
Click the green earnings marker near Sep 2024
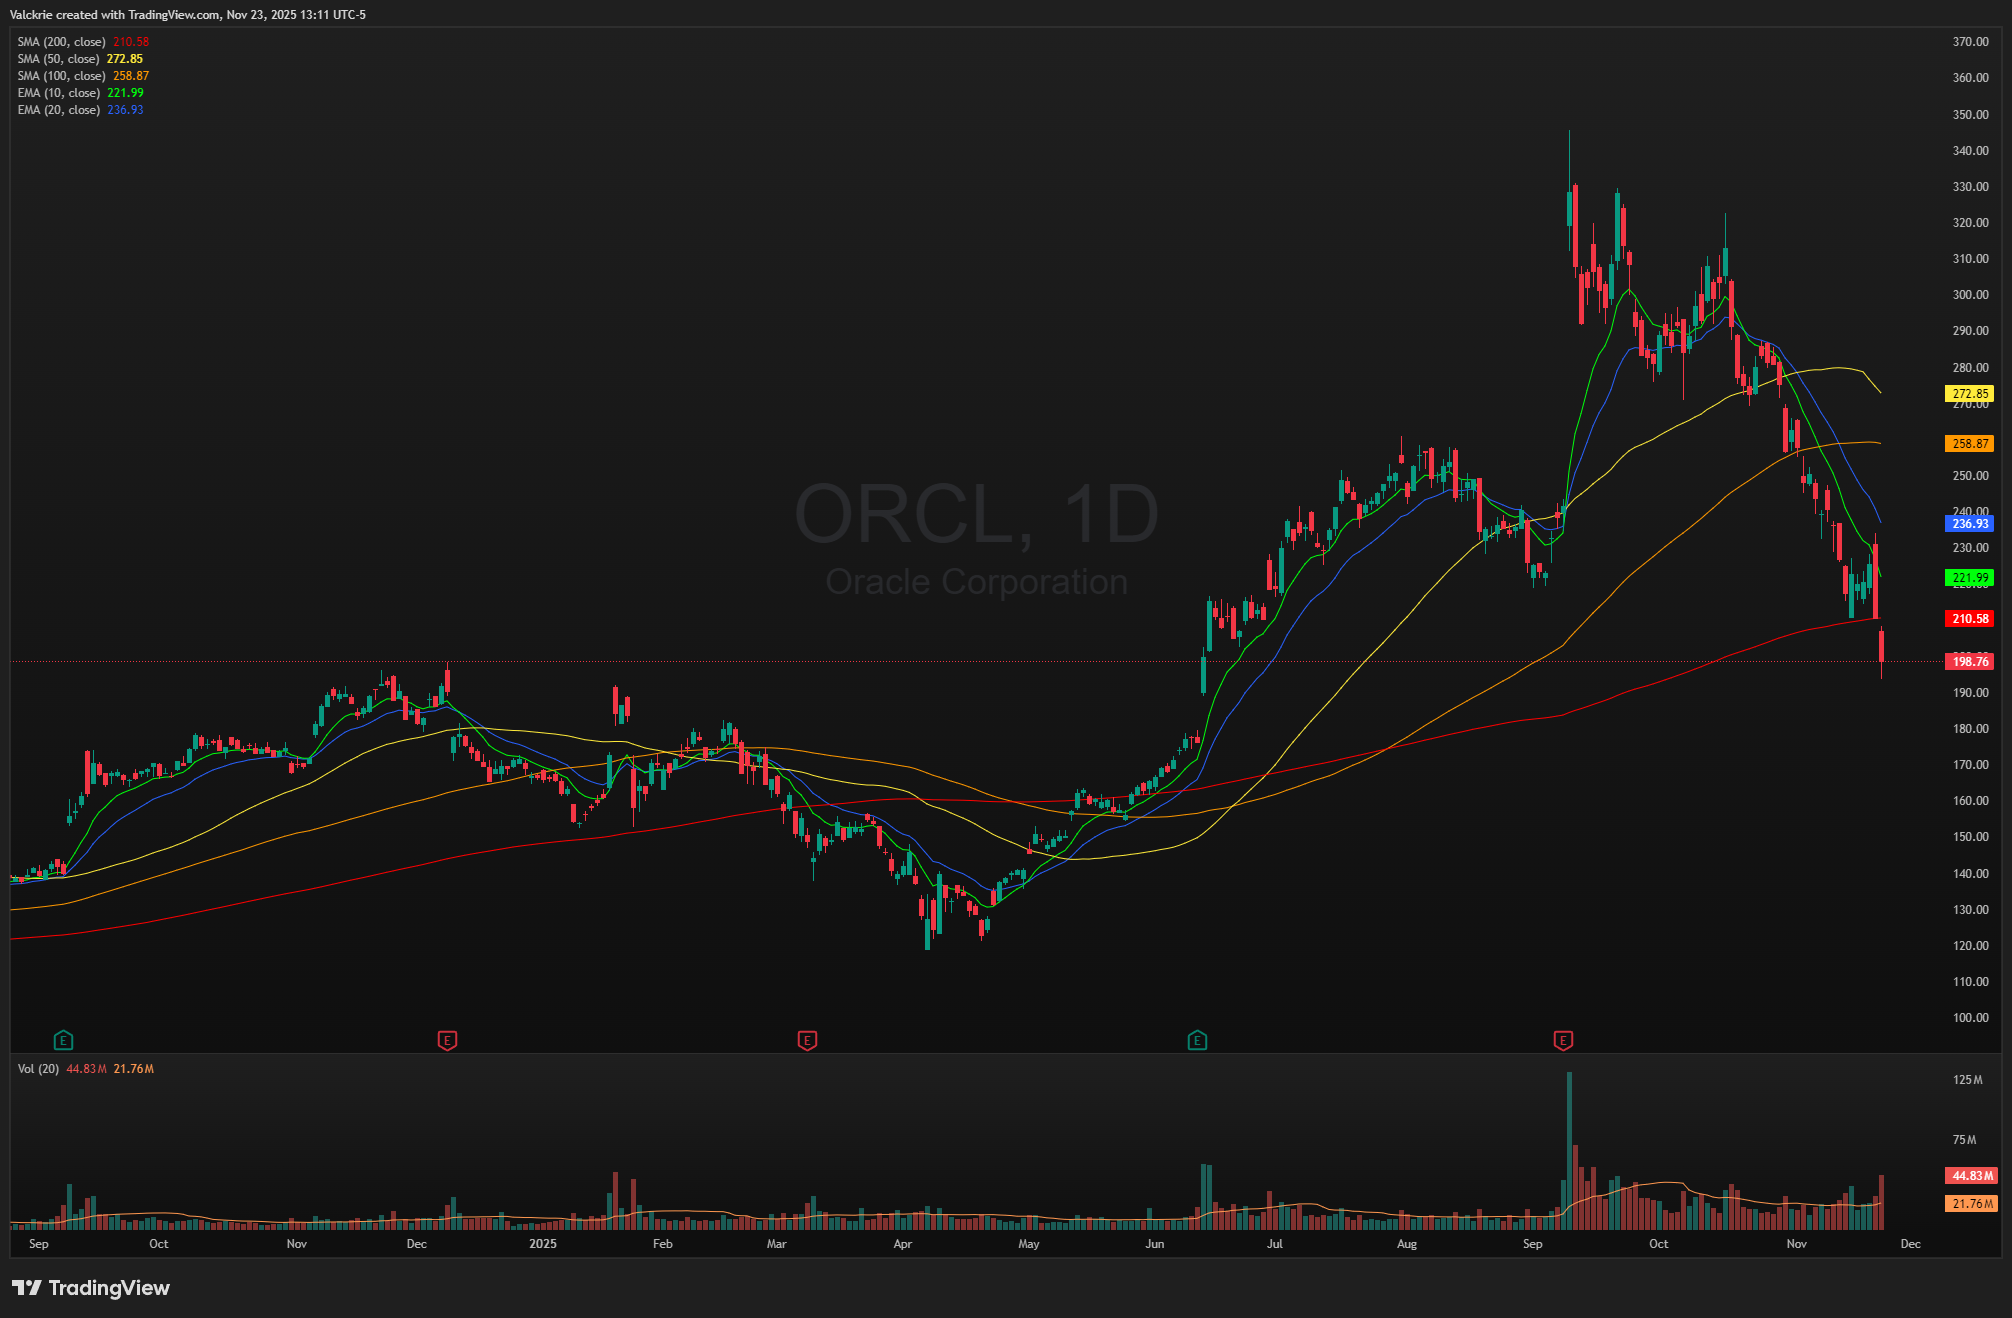pyautogui.click(x=63, y=1040)
